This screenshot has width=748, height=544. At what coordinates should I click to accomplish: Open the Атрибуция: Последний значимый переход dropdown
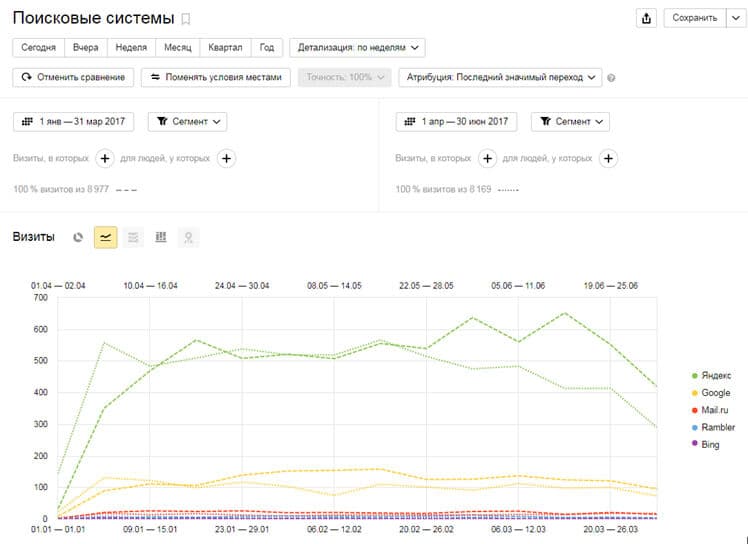pos(500,77)
